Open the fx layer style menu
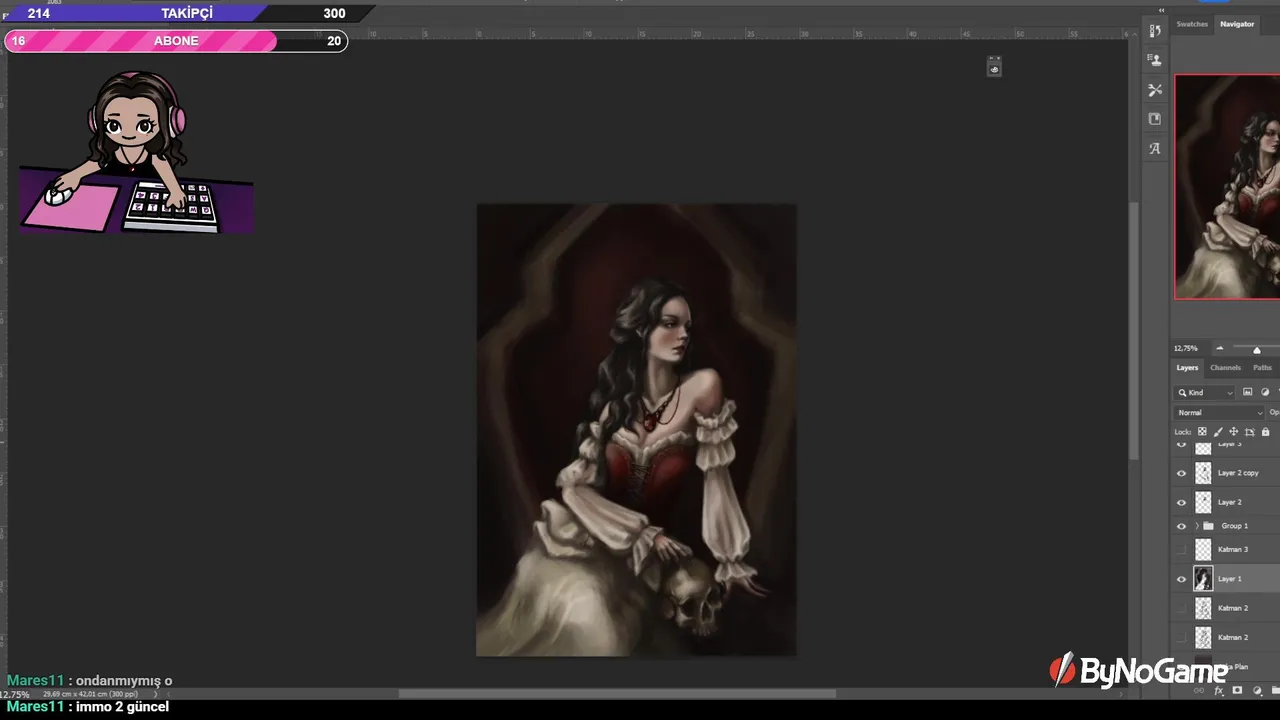 [x=1219, y=690]
